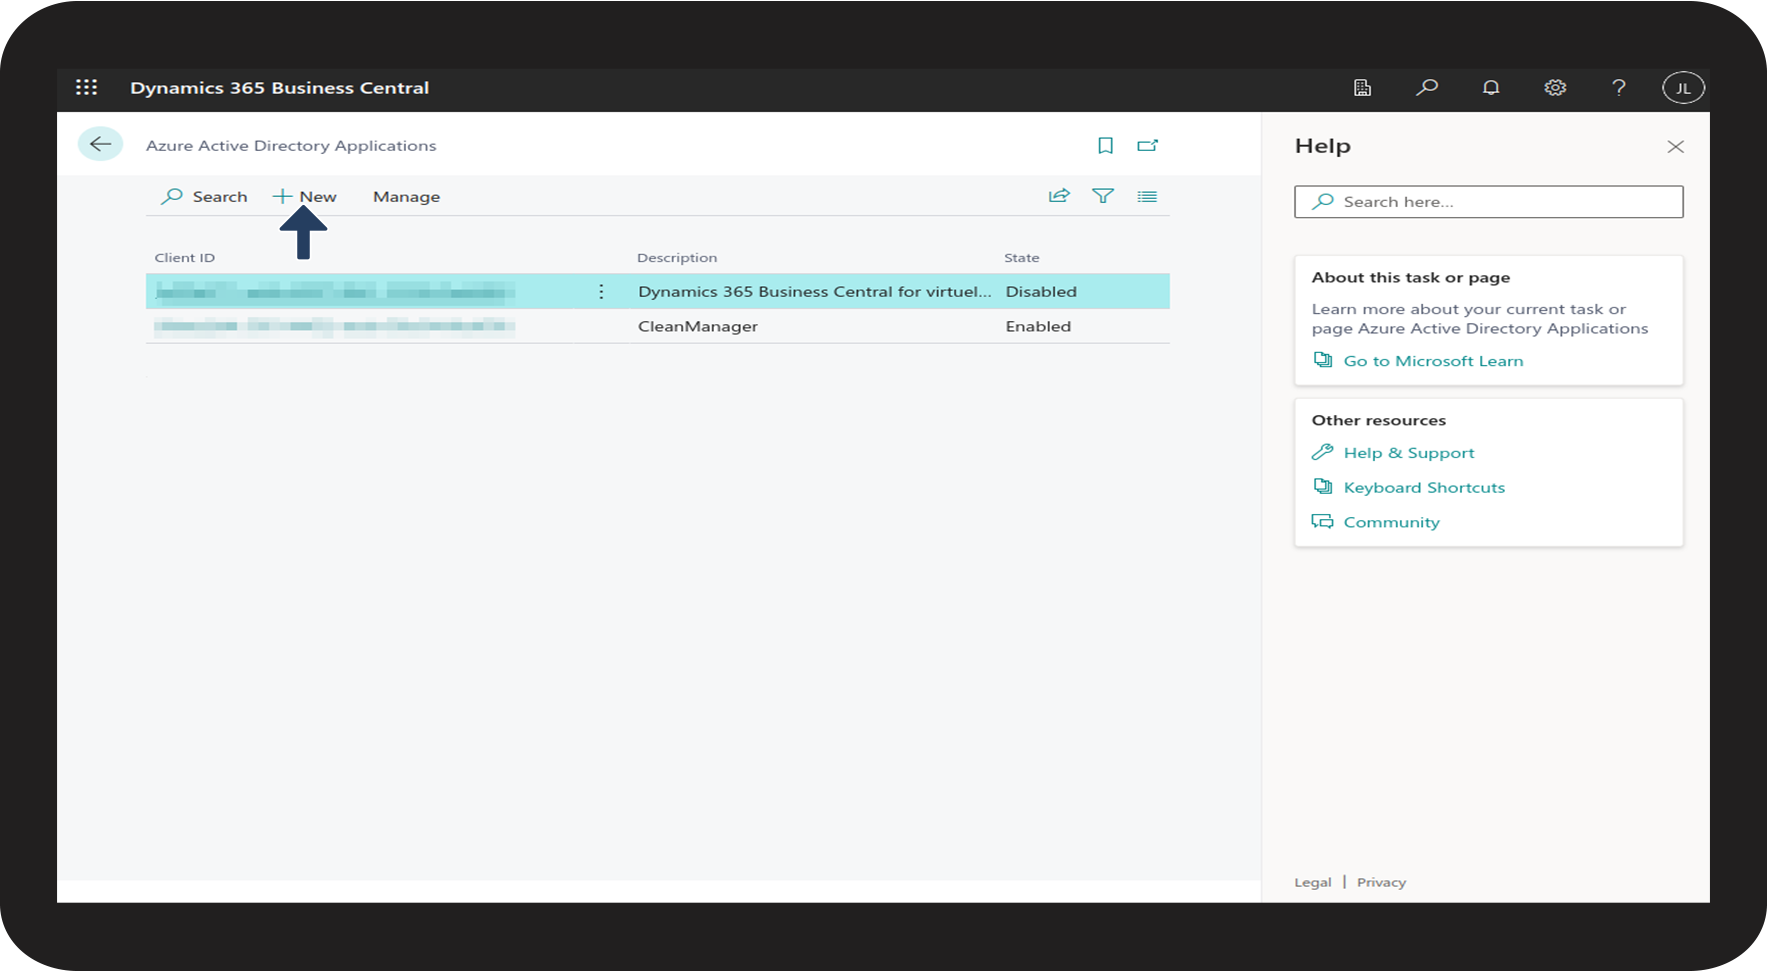
Task: Open the Go to Microsoft Learn link
Action: (1432, 361)
